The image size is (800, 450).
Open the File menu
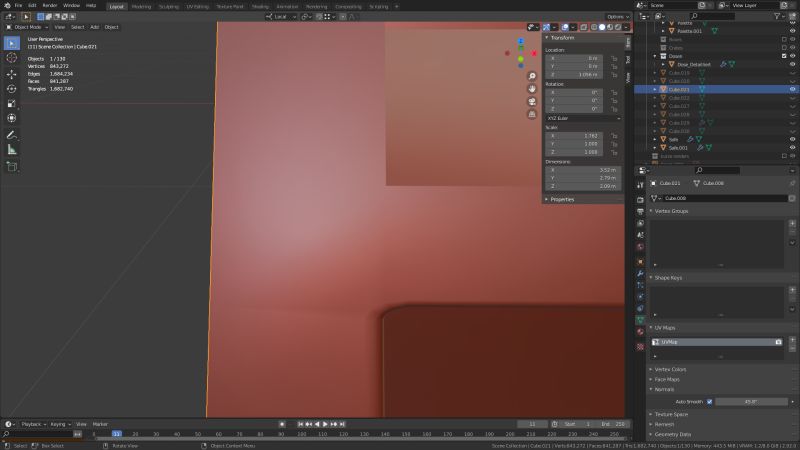coord(18,5)
